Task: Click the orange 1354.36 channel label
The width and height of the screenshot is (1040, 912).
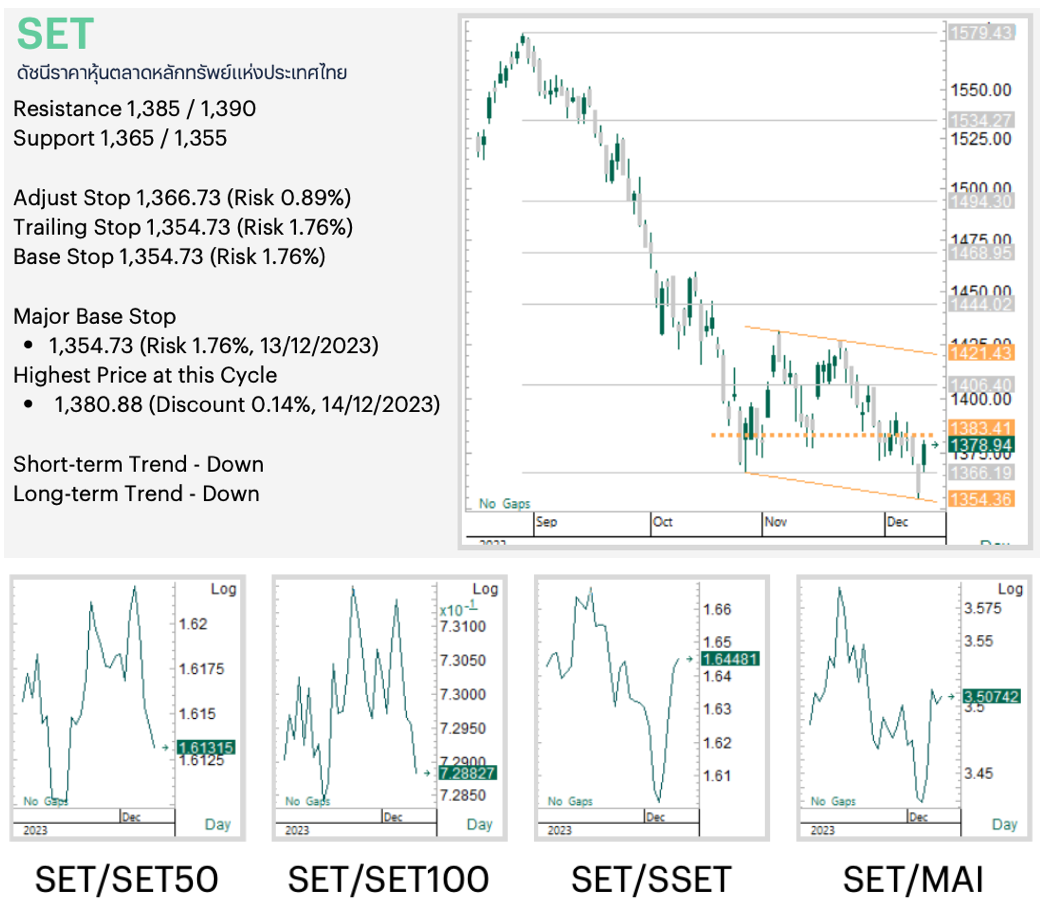Action: coord(980,499)
